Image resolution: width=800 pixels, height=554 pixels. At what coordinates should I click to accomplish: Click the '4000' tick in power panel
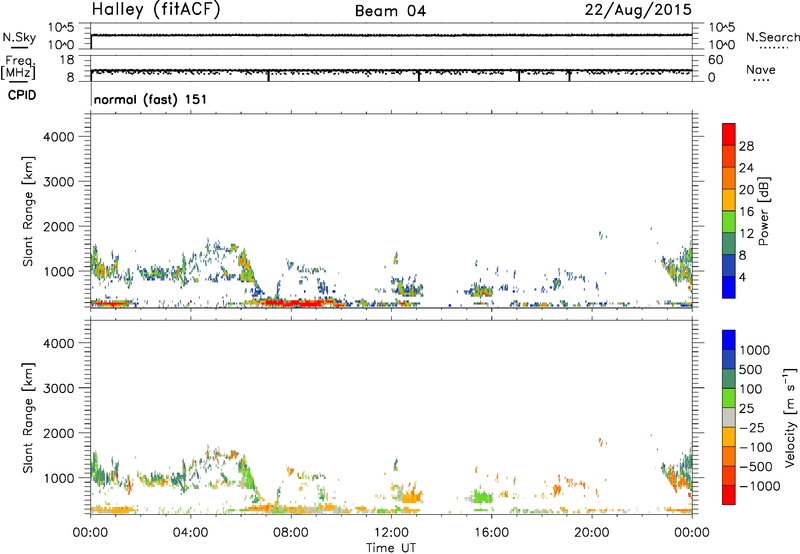coord(58,137)
